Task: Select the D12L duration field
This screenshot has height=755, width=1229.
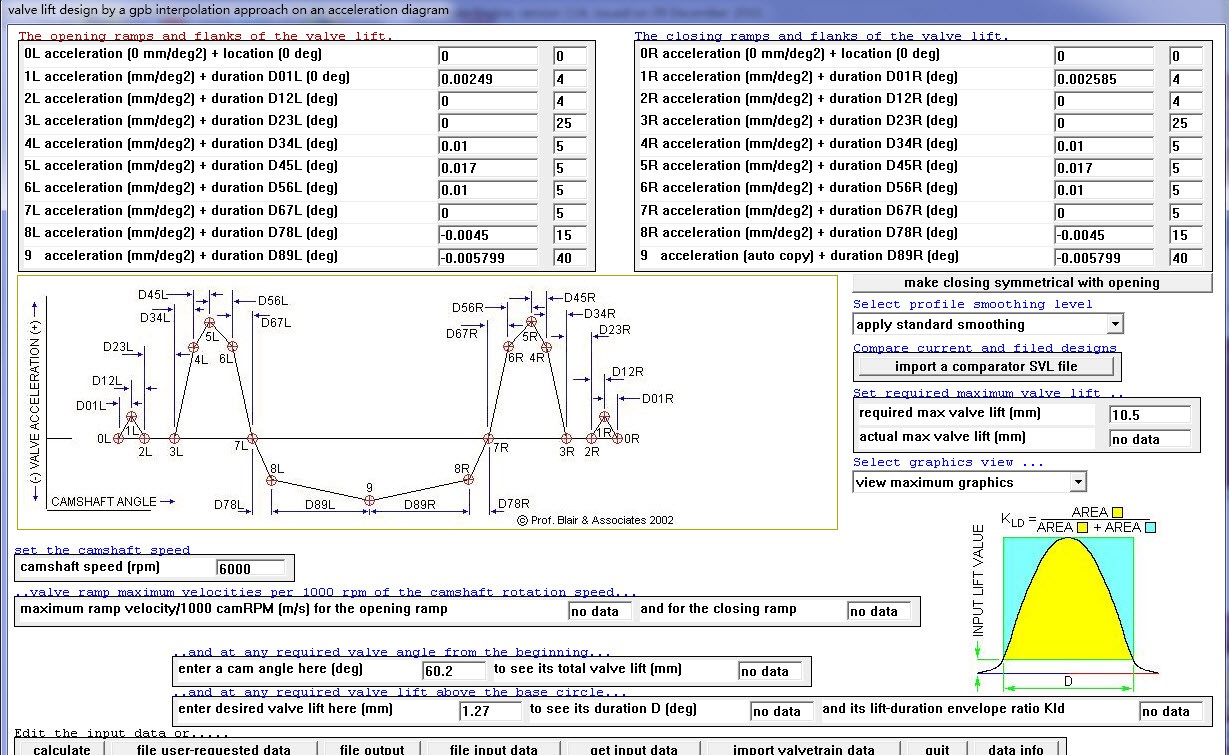Action: coord(571,101)
